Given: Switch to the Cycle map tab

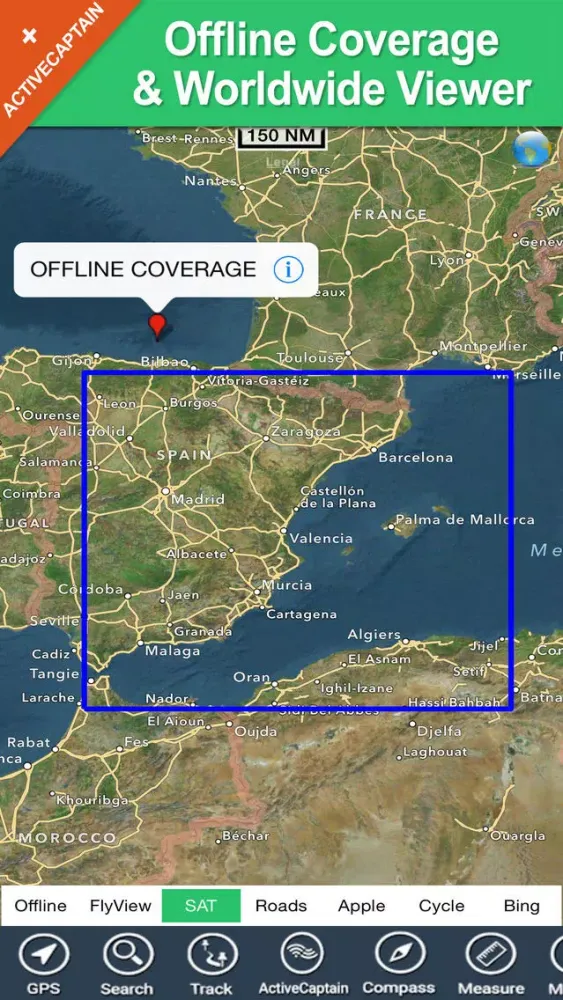Looking at the screenshot, I should pos(441,906).
